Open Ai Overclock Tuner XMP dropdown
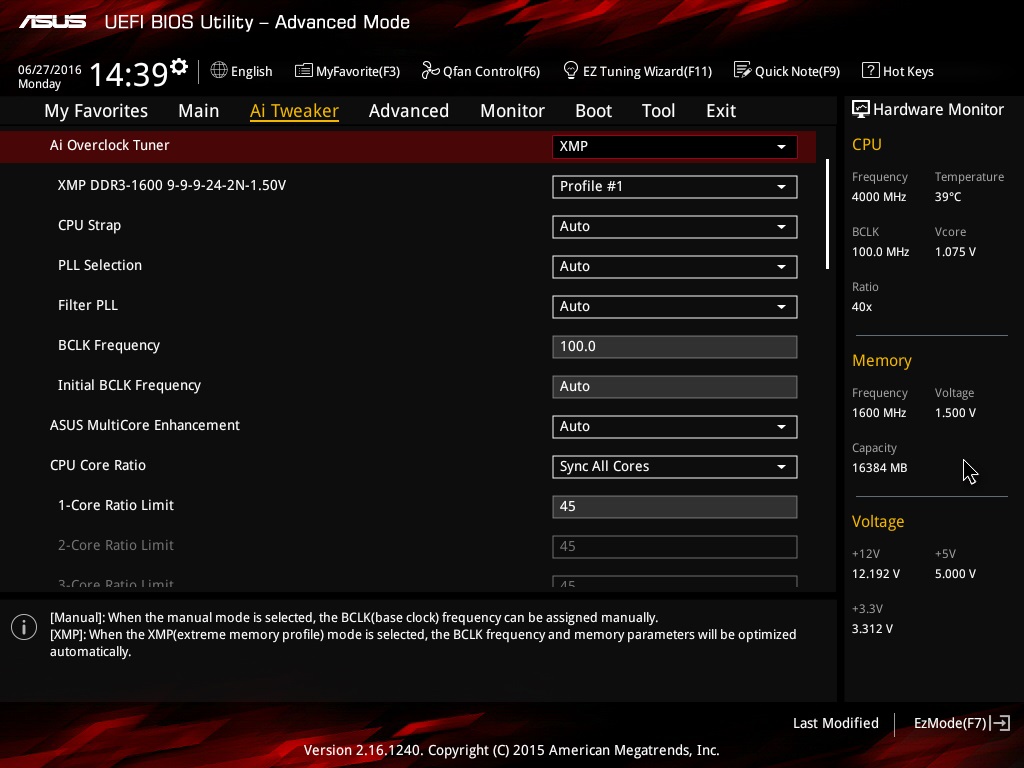The image size is (1024, 768). tap(675, 146)
